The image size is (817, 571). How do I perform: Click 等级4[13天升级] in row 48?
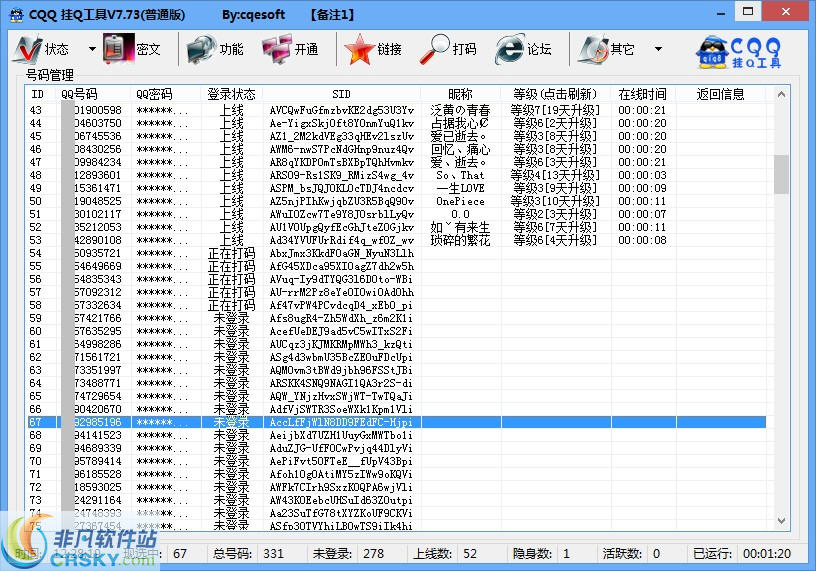[x=555, y=175]
